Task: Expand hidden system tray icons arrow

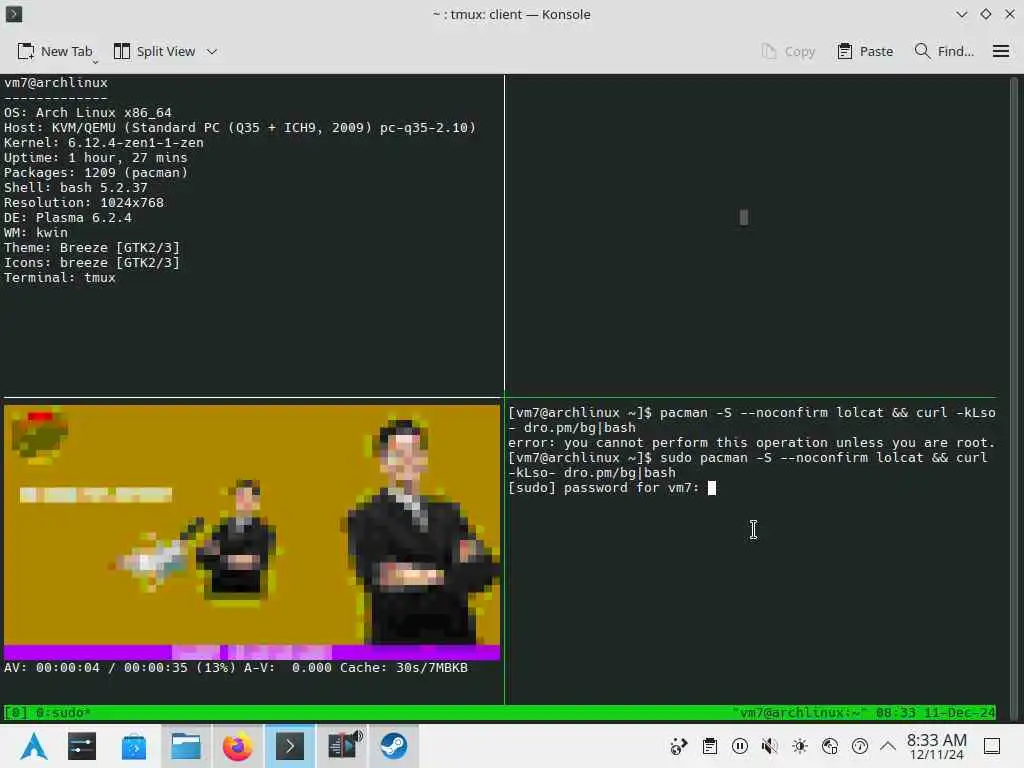Action: click(x=888, y=746)
